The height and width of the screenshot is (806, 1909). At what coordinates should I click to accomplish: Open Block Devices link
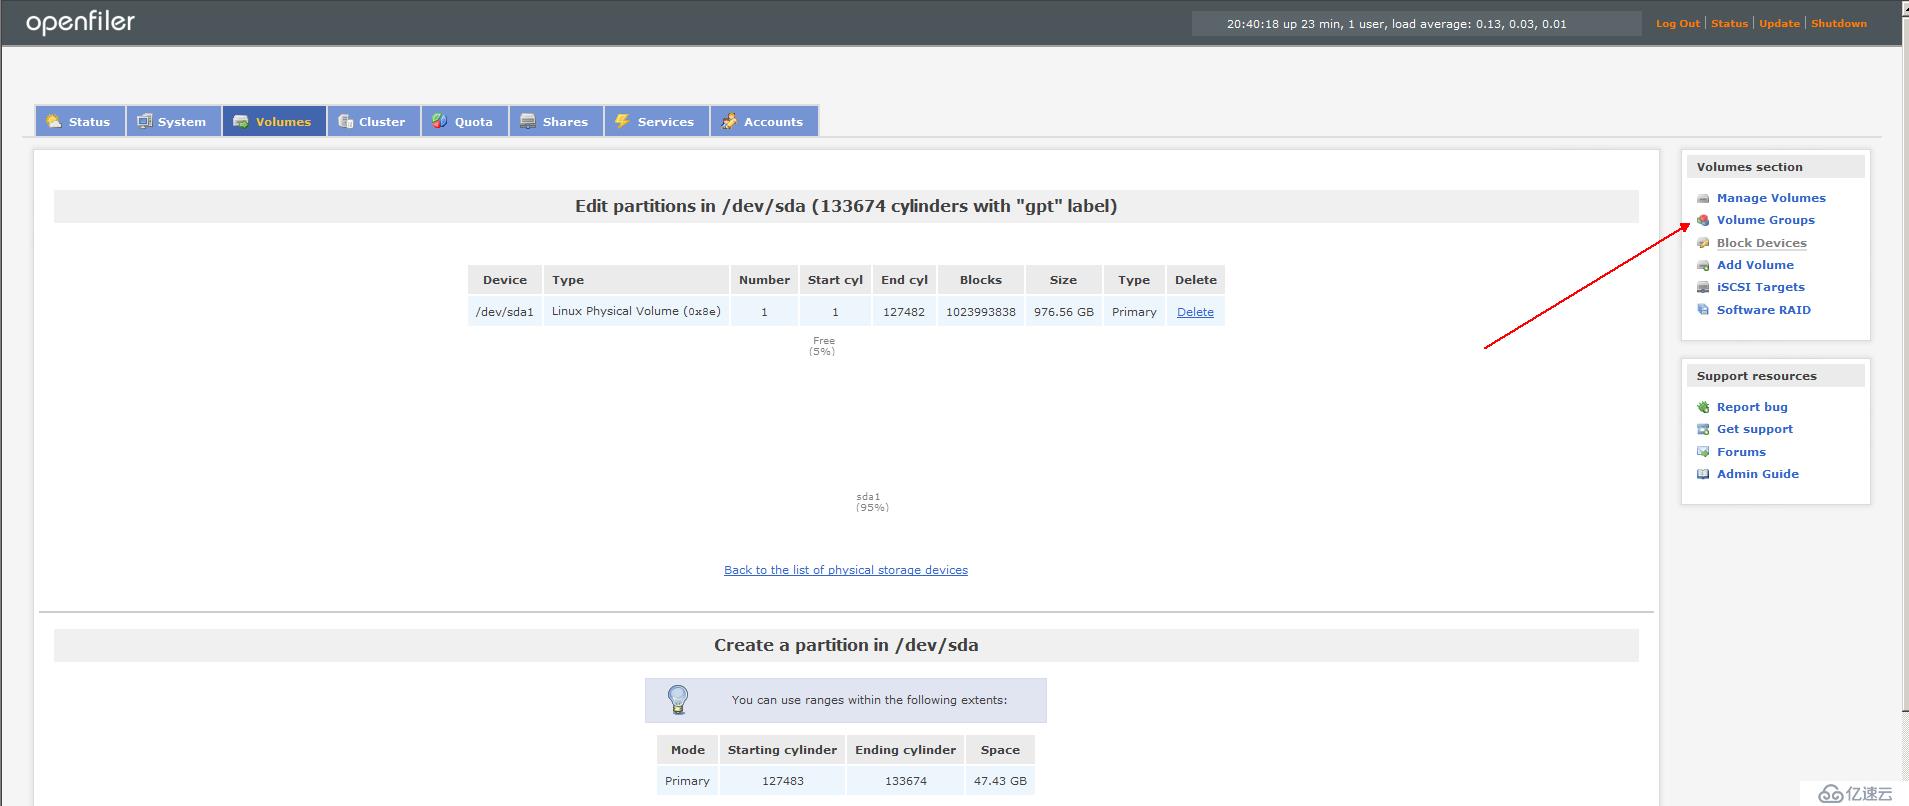1762,243
